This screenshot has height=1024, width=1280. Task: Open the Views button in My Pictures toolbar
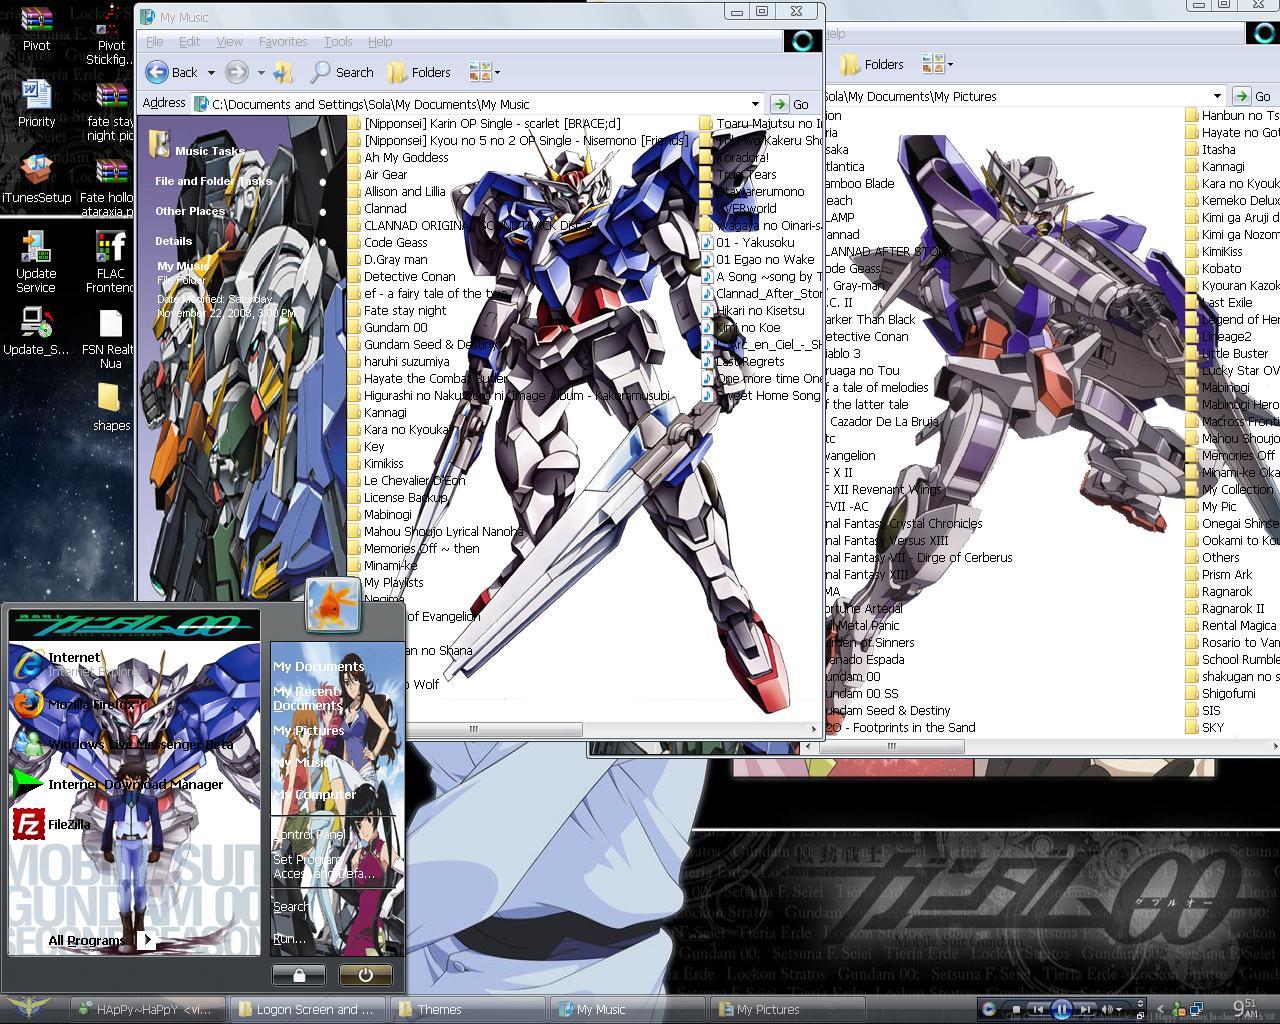(x=932, y=64)
